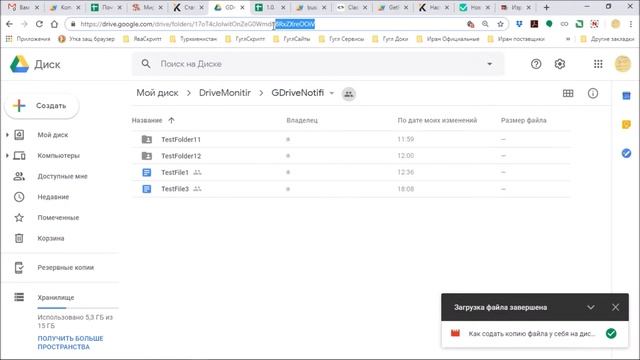This screenshot has width=640, height=360.
Task: Open the Google apps grid
Action: tap(598, 64)
